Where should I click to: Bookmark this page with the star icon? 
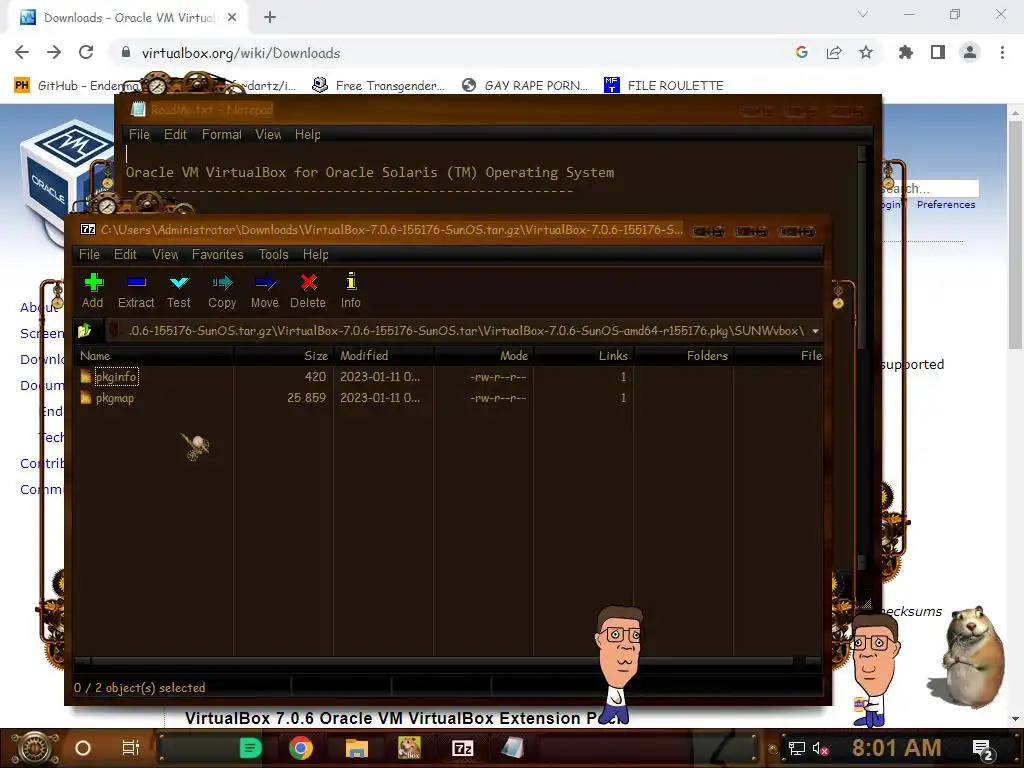[866, 52]
